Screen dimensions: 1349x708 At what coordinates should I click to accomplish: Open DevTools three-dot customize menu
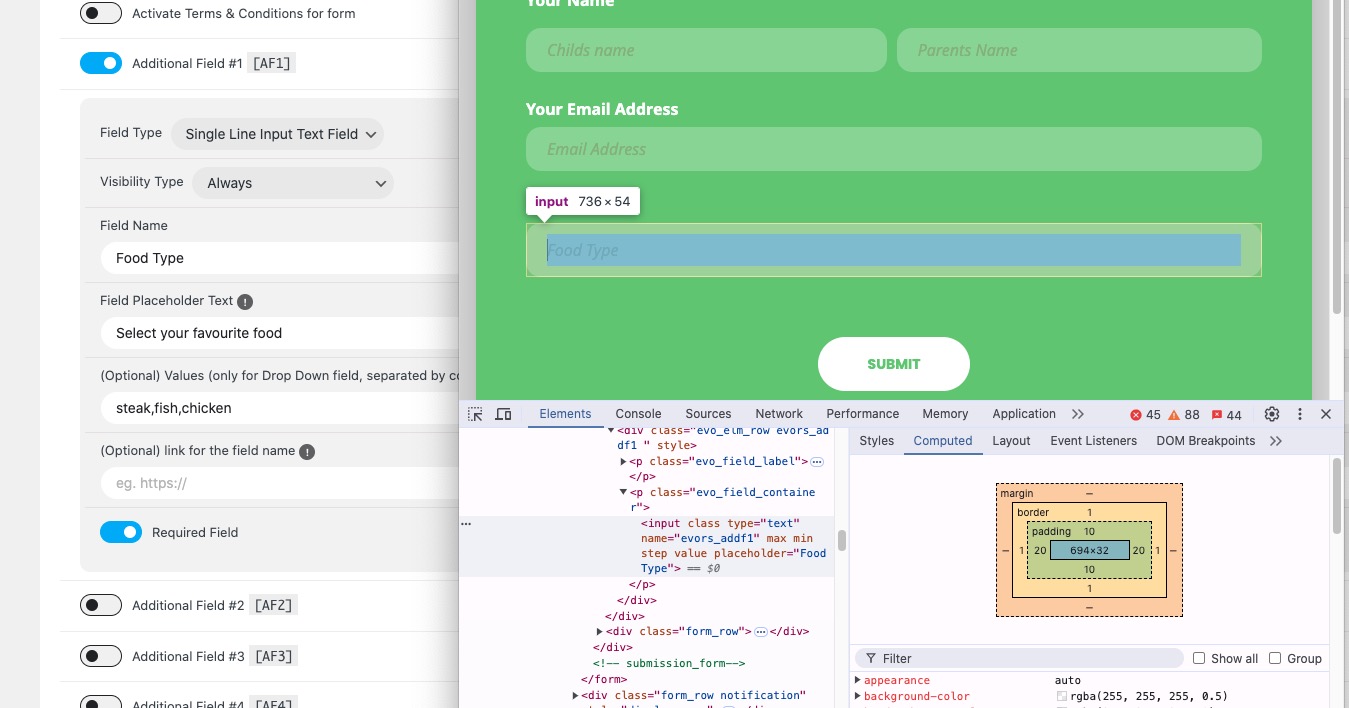click(x=1300, y=414)
